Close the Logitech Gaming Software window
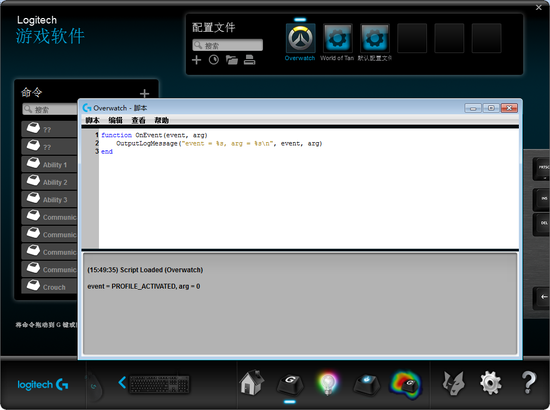550x410 pixels. pyautogui.click(x=539, y=7)
